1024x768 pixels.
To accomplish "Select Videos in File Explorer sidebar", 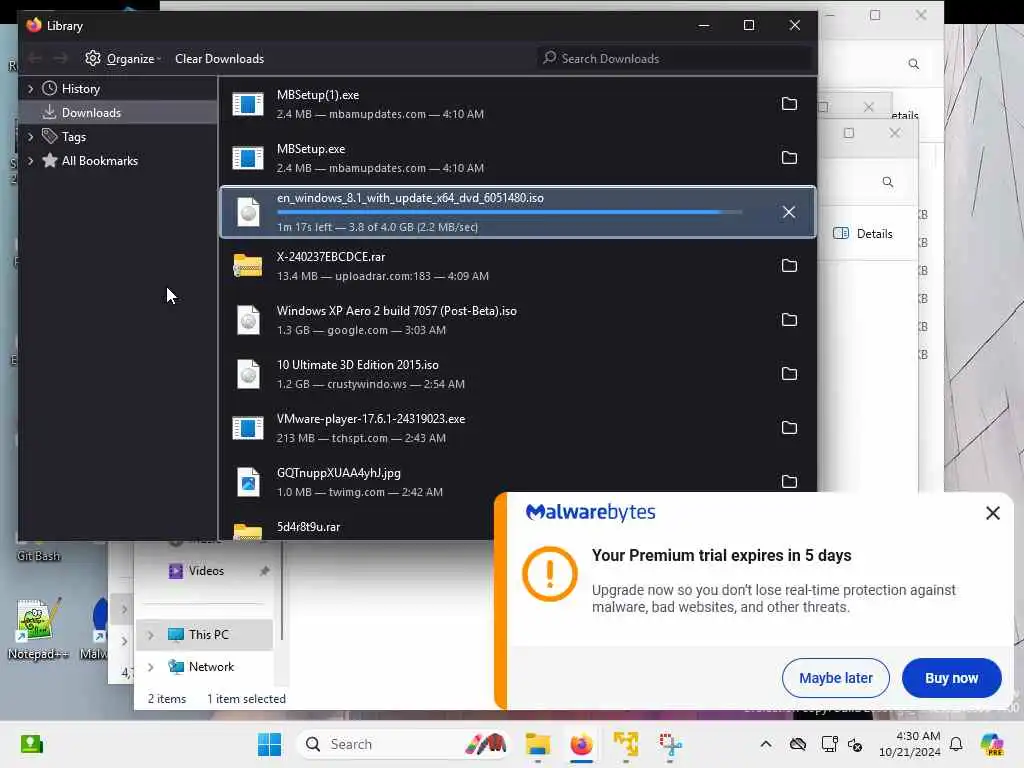I will pos(206,571).
